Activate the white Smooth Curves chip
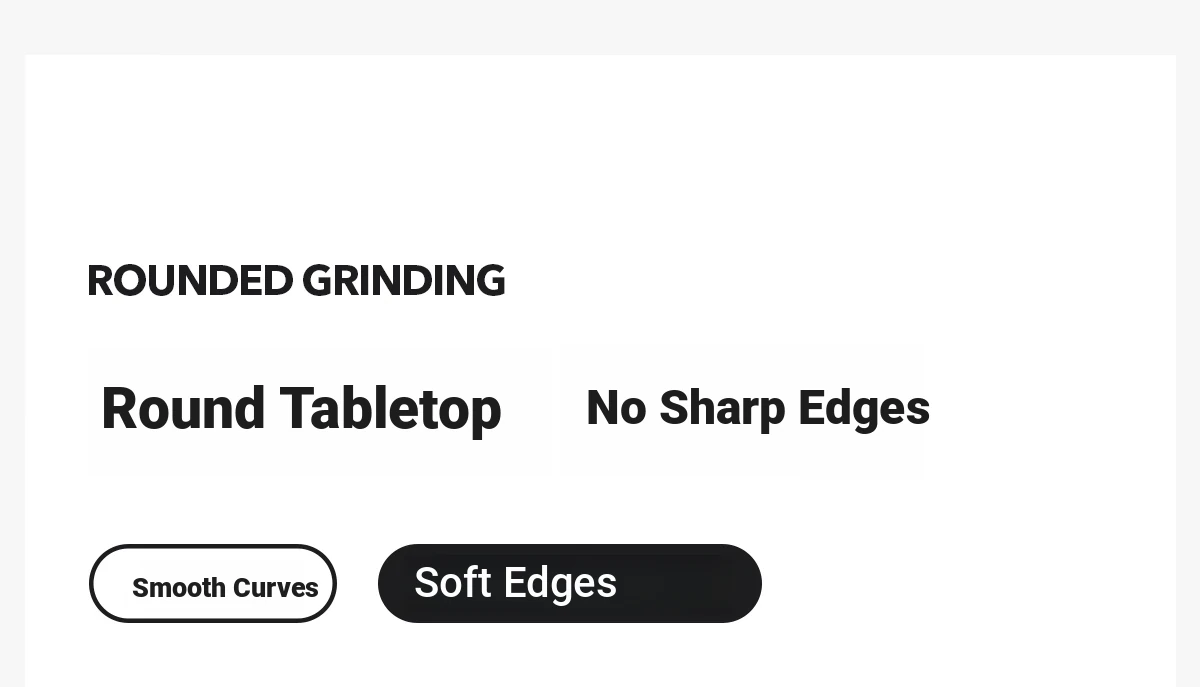The width and height of the screenshot is (1200, 687). click(x=213, y=583)
